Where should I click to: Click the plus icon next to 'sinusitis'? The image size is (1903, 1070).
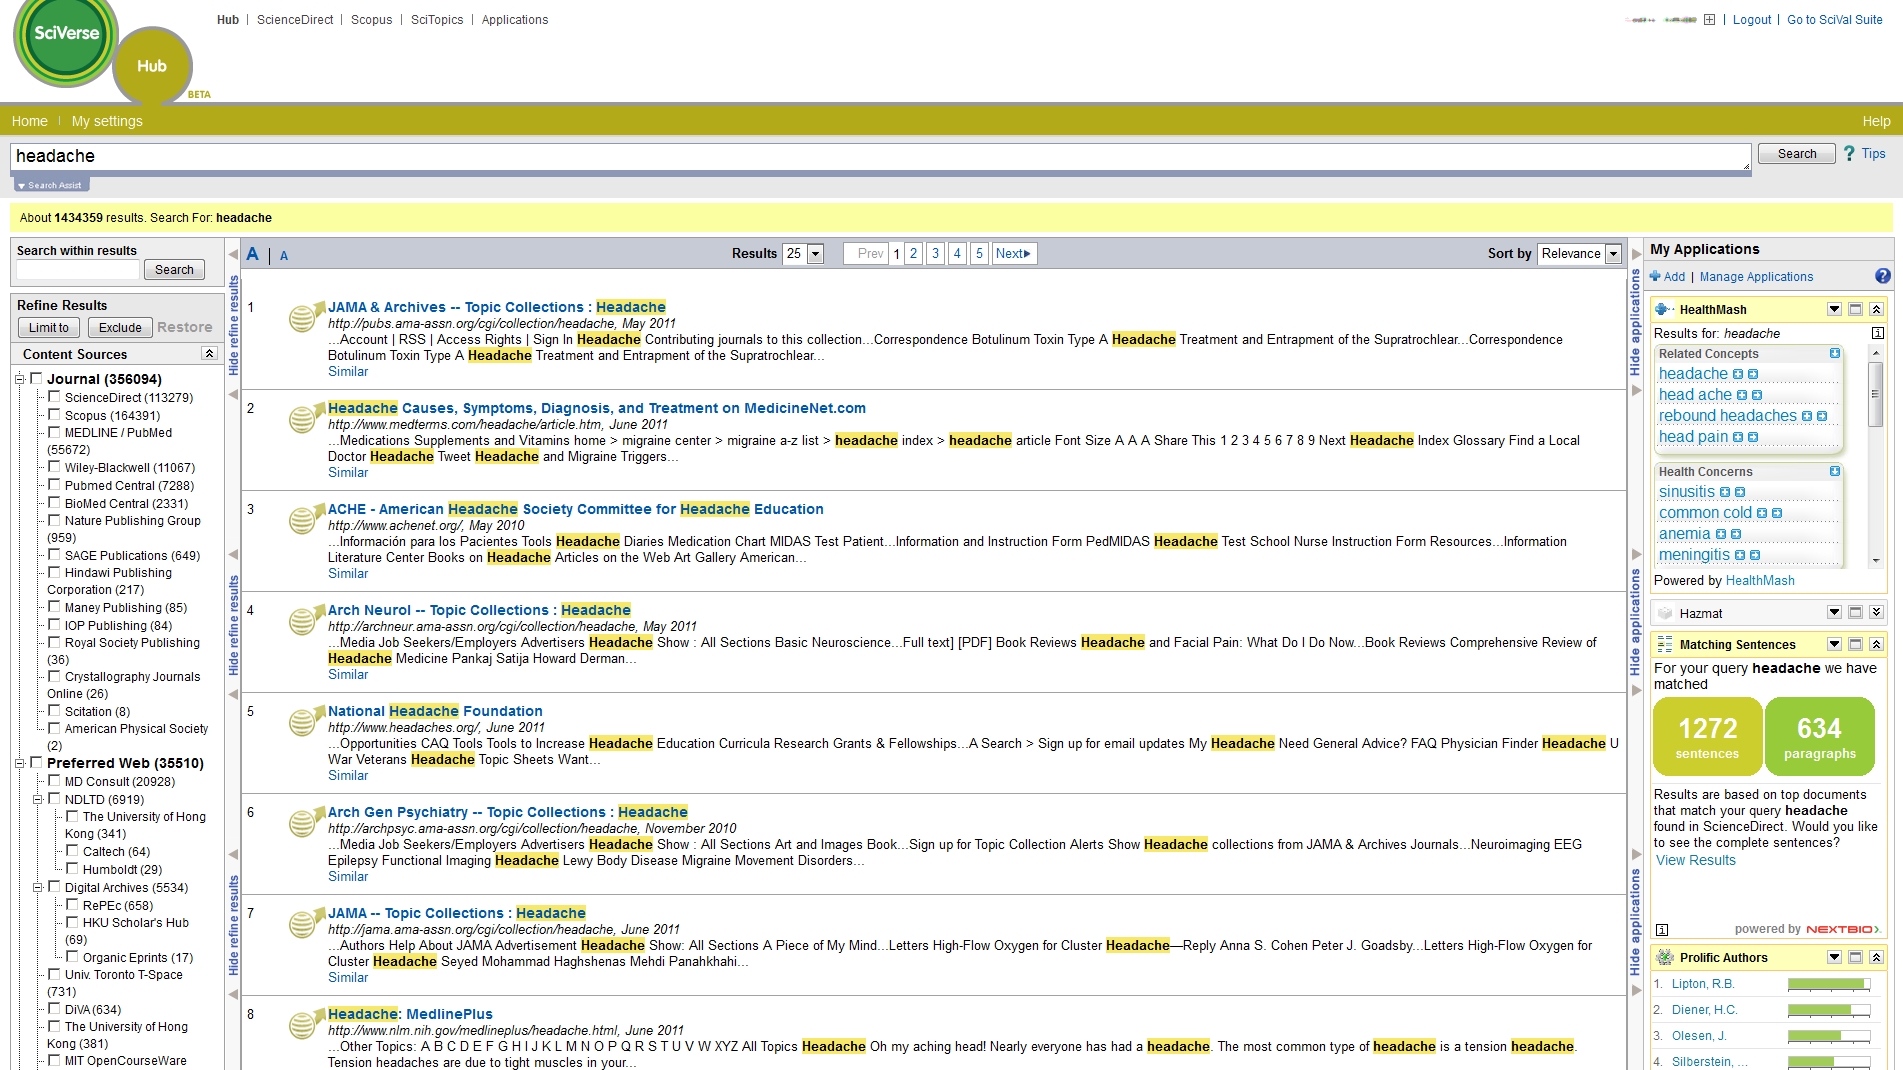point(1725,492)
